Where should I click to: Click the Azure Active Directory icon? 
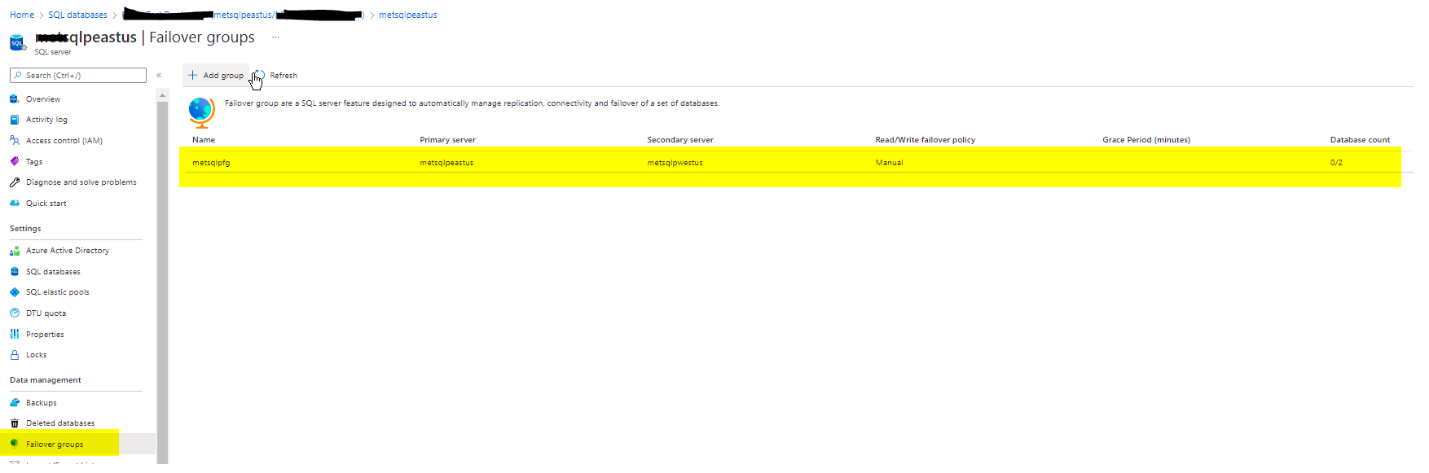[14, 251]
